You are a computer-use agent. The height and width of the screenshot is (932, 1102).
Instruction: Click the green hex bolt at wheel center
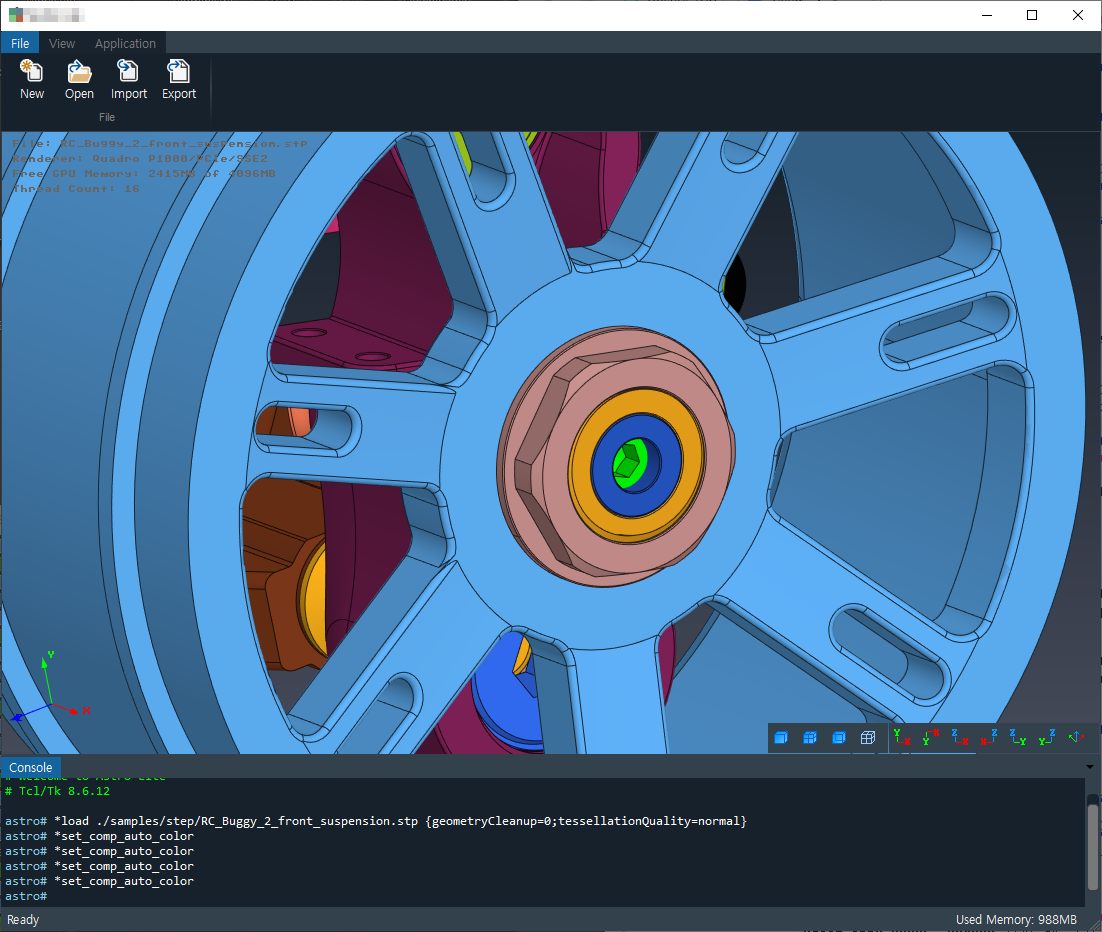click(628, 463)
